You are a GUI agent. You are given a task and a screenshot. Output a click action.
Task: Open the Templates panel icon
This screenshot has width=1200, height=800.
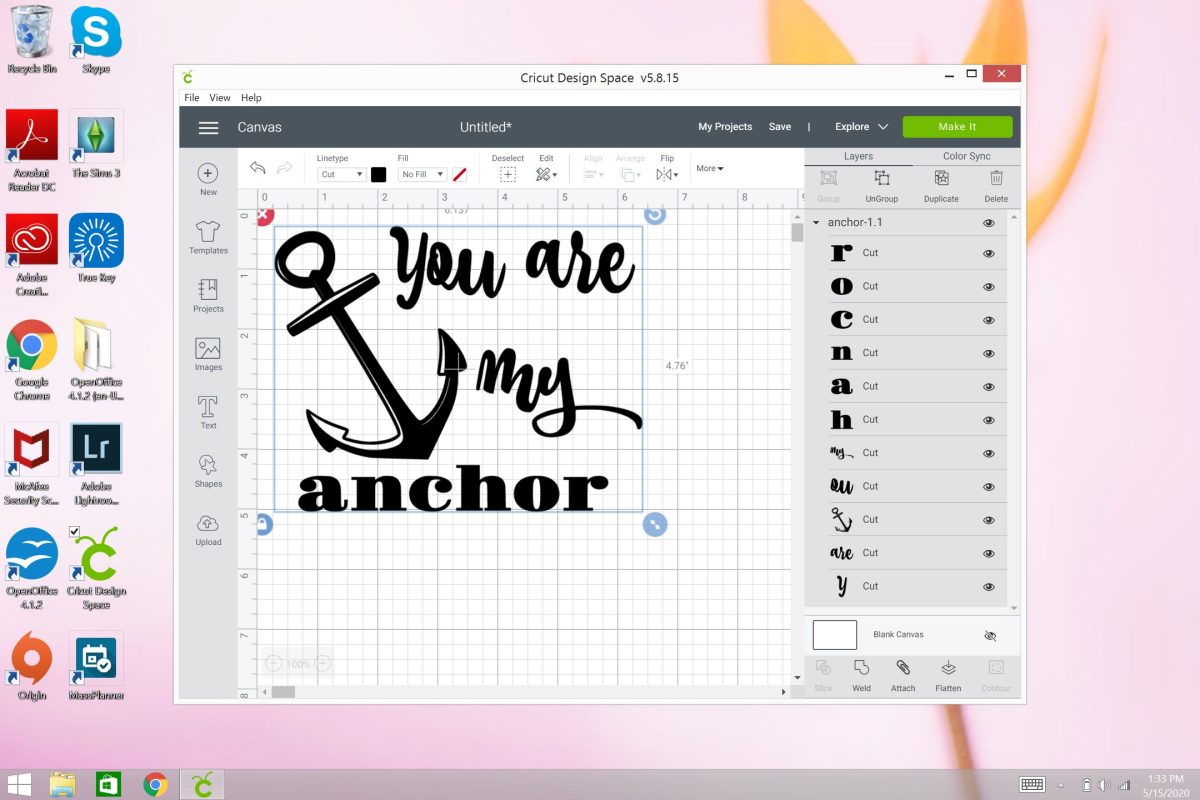pos(208,237)
